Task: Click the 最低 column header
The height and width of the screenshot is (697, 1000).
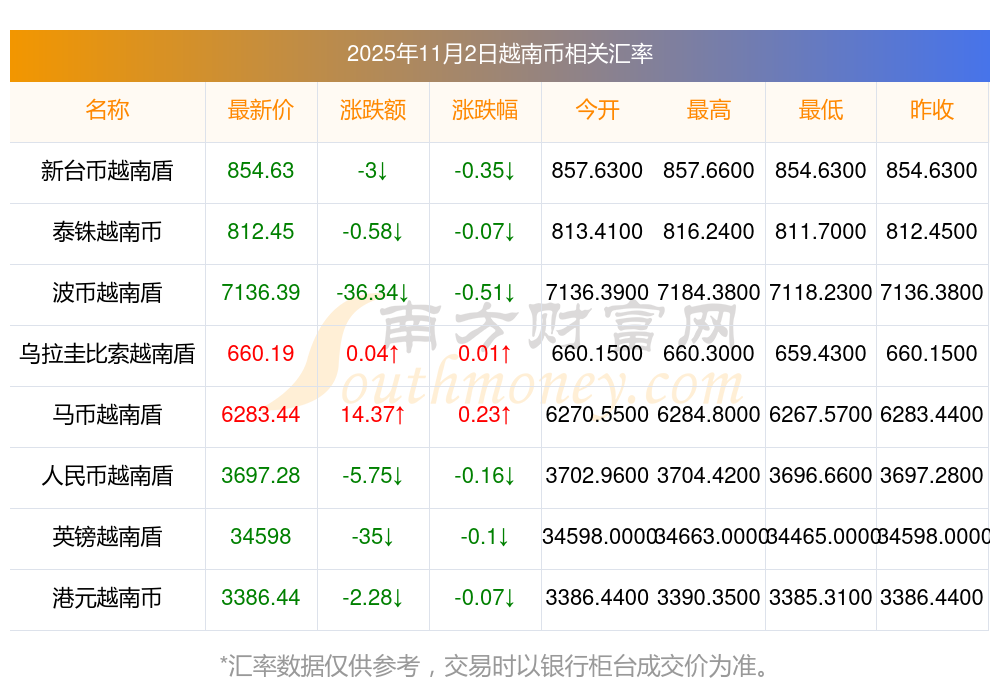Action: tap(820, 110)
